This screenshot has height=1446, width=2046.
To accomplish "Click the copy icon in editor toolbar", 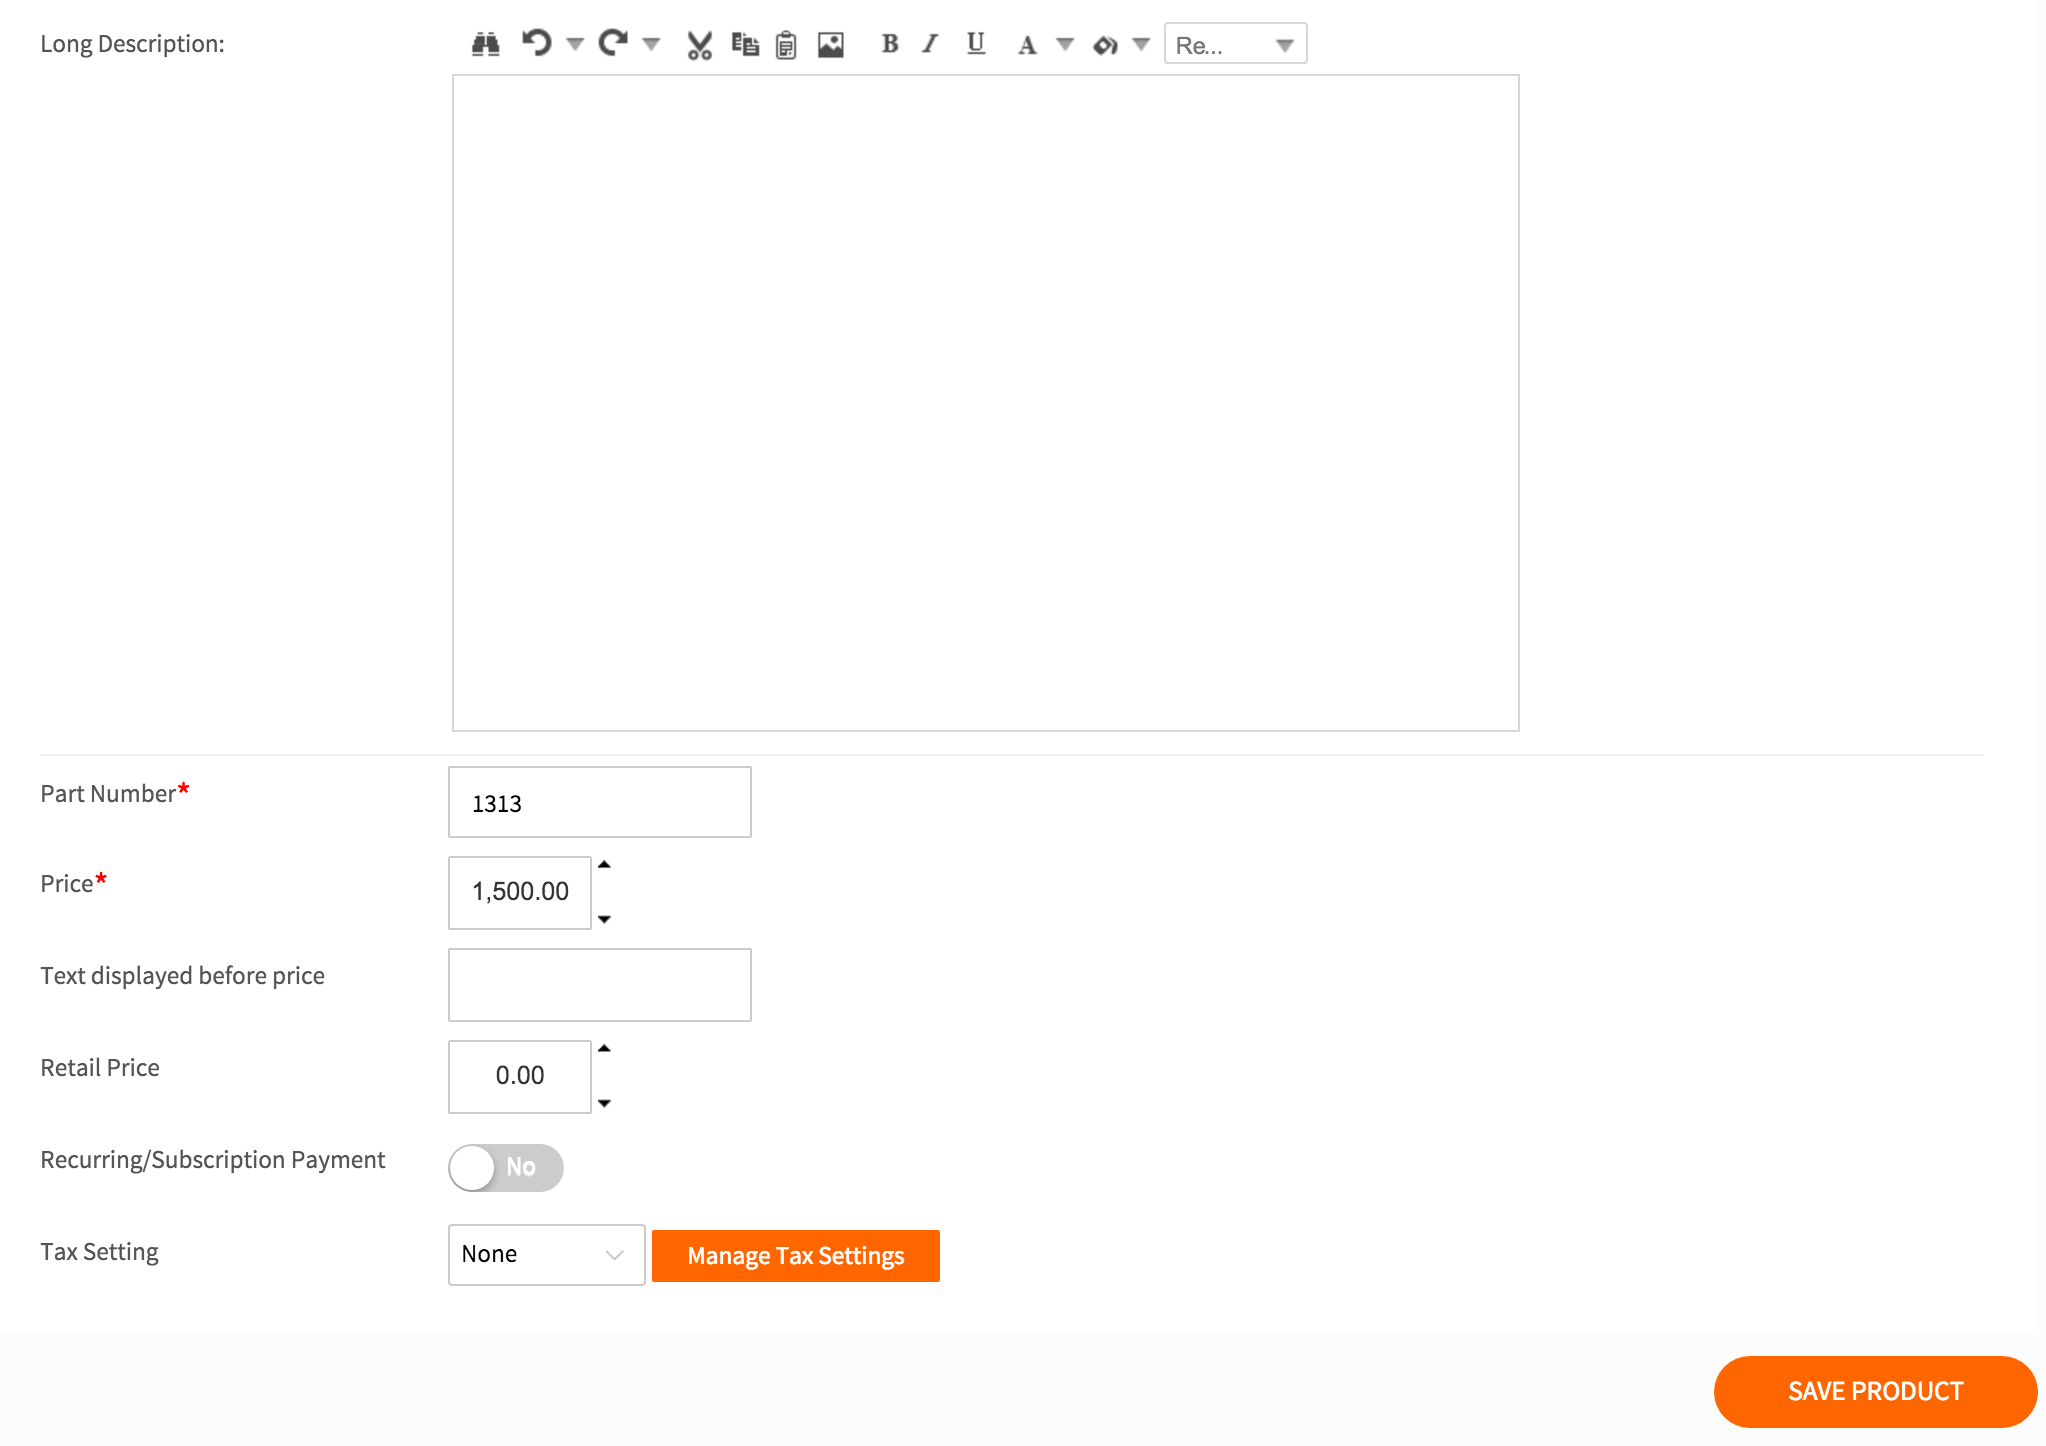I will point(745,44).
